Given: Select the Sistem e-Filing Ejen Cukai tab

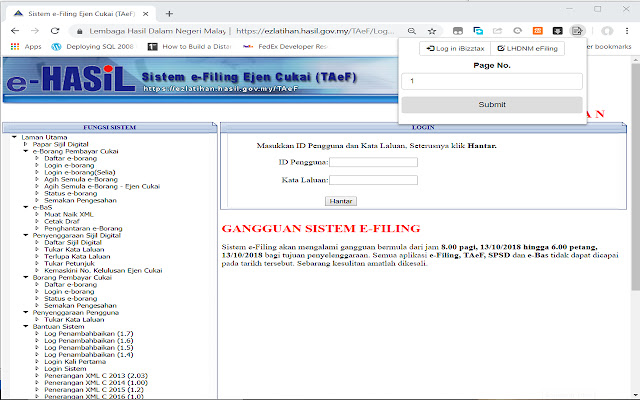Looking at the screenshot, I should point(81,14).
